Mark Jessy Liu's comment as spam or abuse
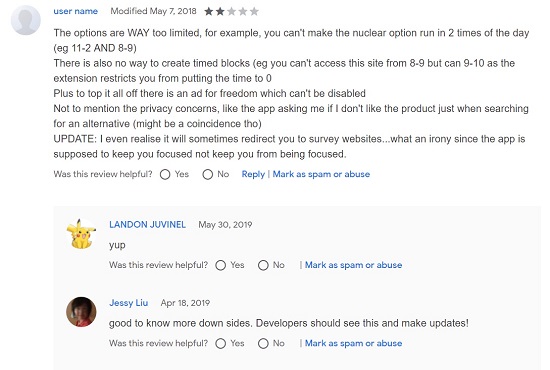 pos(354,343)
